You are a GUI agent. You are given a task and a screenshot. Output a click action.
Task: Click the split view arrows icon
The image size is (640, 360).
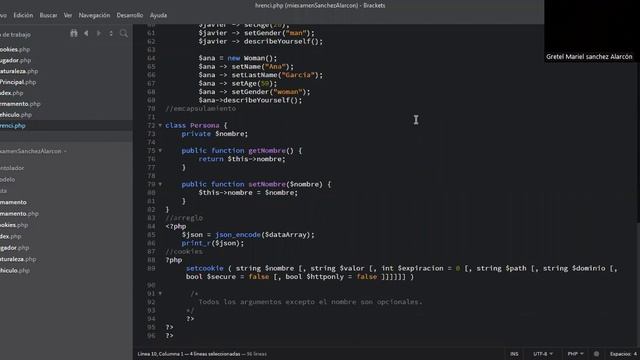[111, 33]
